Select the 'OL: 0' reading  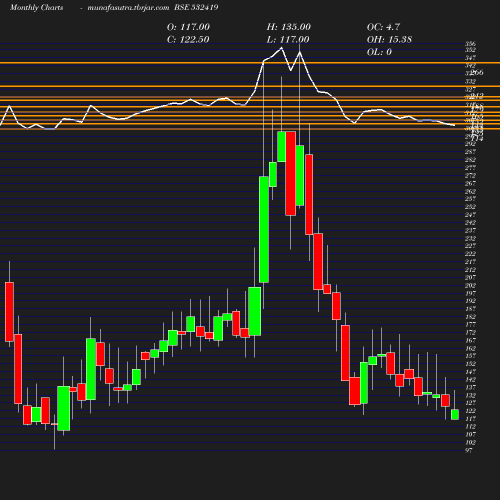[379, 52]
